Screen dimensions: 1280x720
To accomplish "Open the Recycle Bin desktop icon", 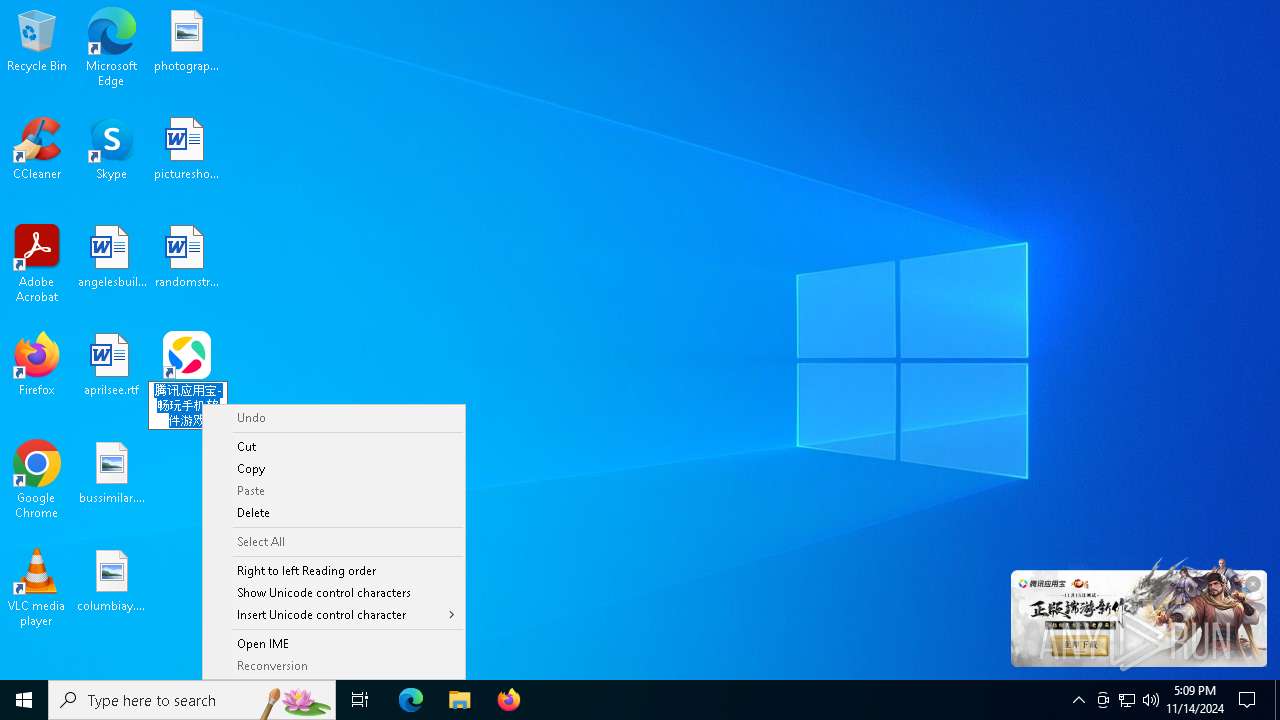I will coord(37,42).
